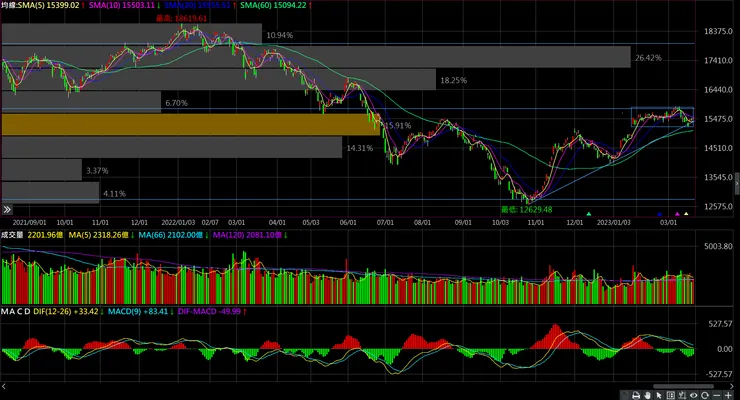Screen dimensions: 740x400
Task: Click the horizontal scrollbar thumb
Action: [683, 387]
